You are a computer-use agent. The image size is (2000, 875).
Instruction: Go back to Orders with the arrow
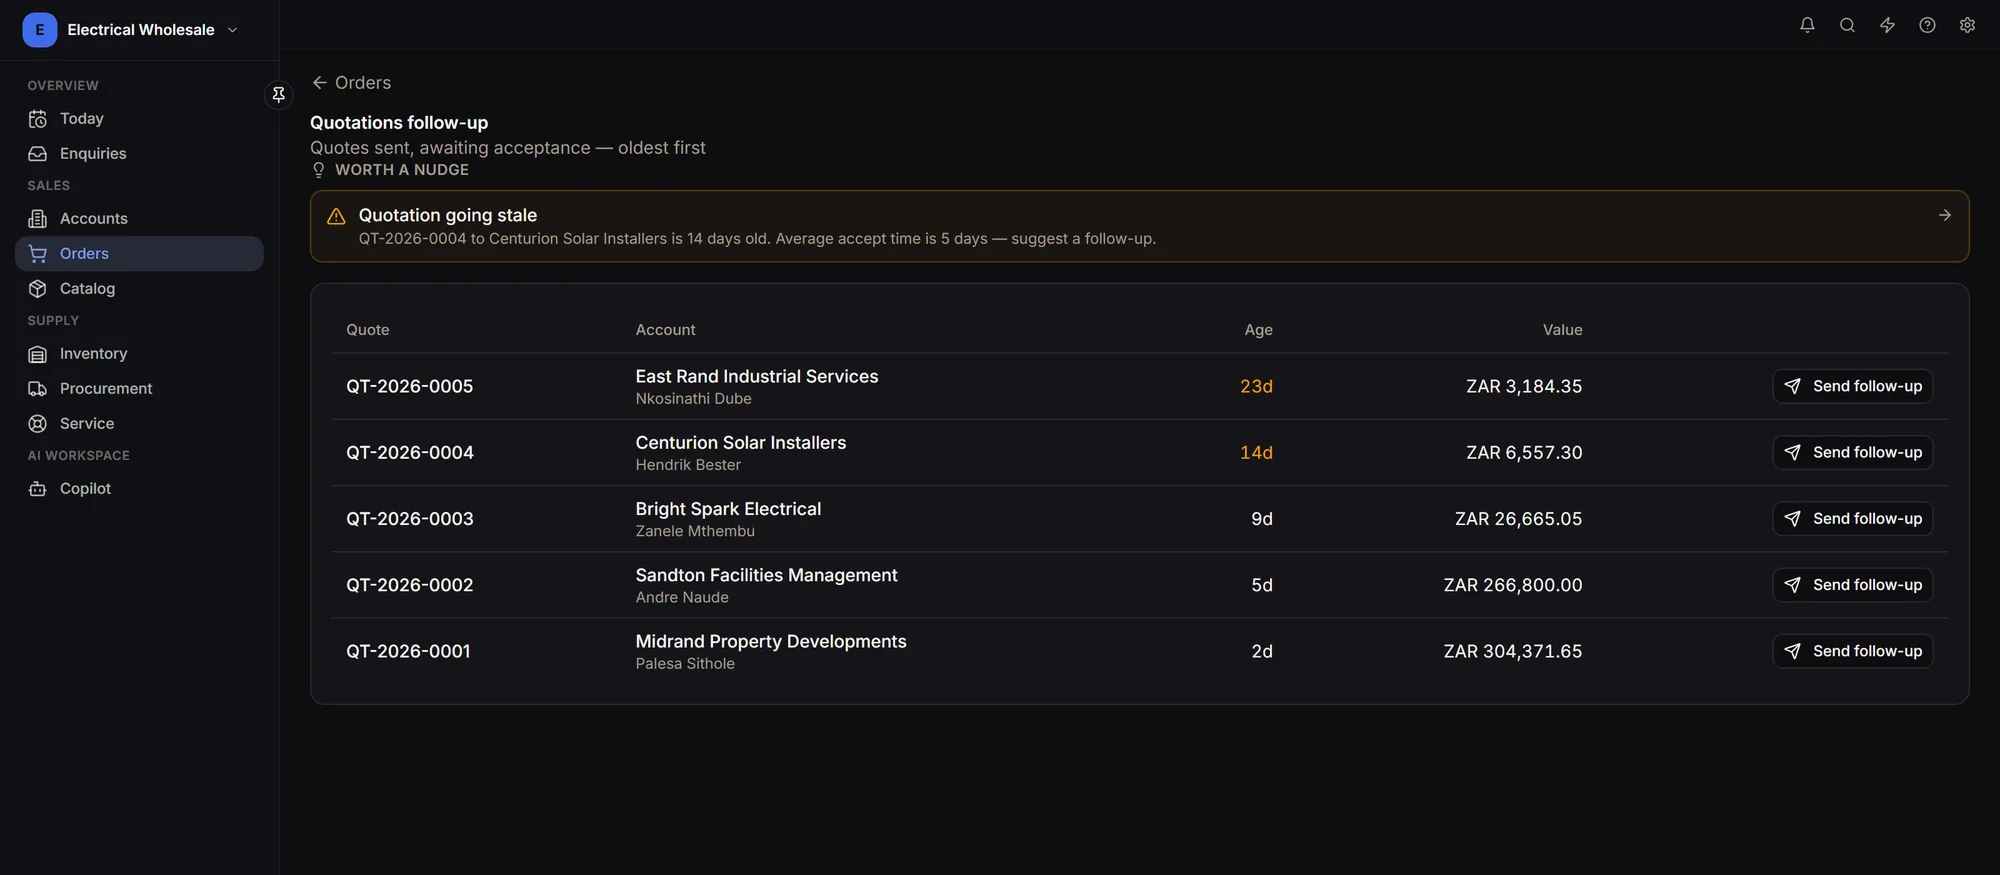pyautogui.click(x=319, y=82)
